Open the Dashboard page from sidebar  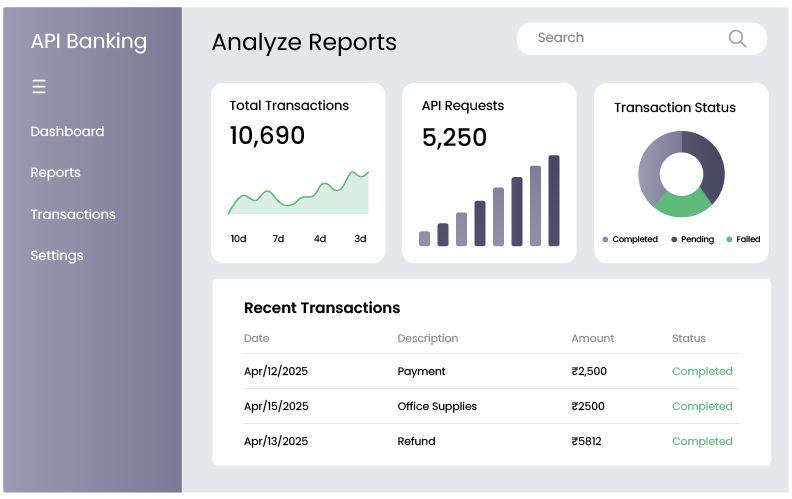(x=67, y=131)
